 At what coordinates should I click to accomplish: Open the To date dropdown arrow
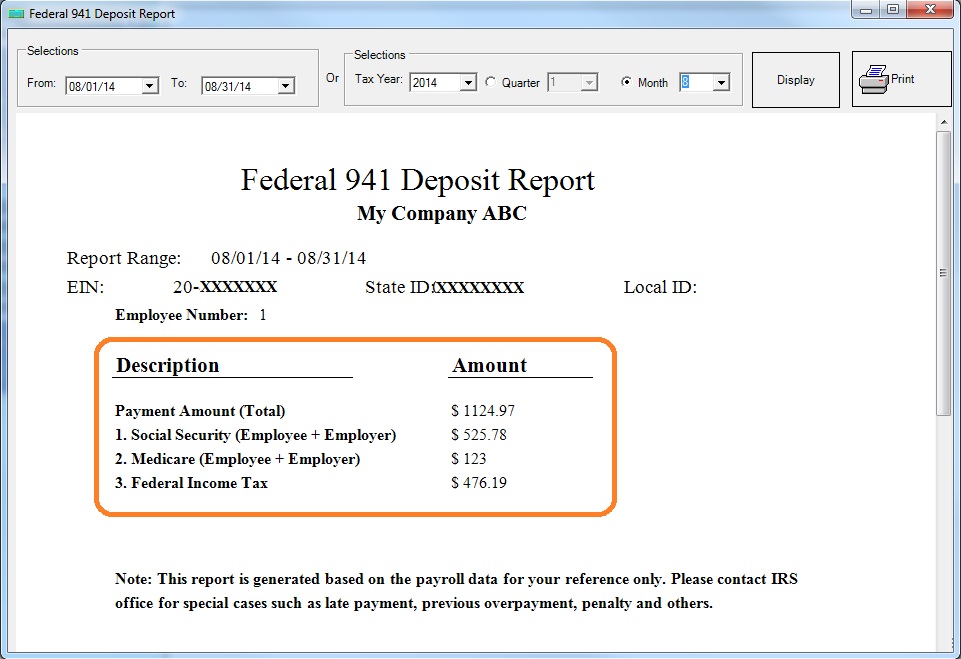click(x=286, y=86)
